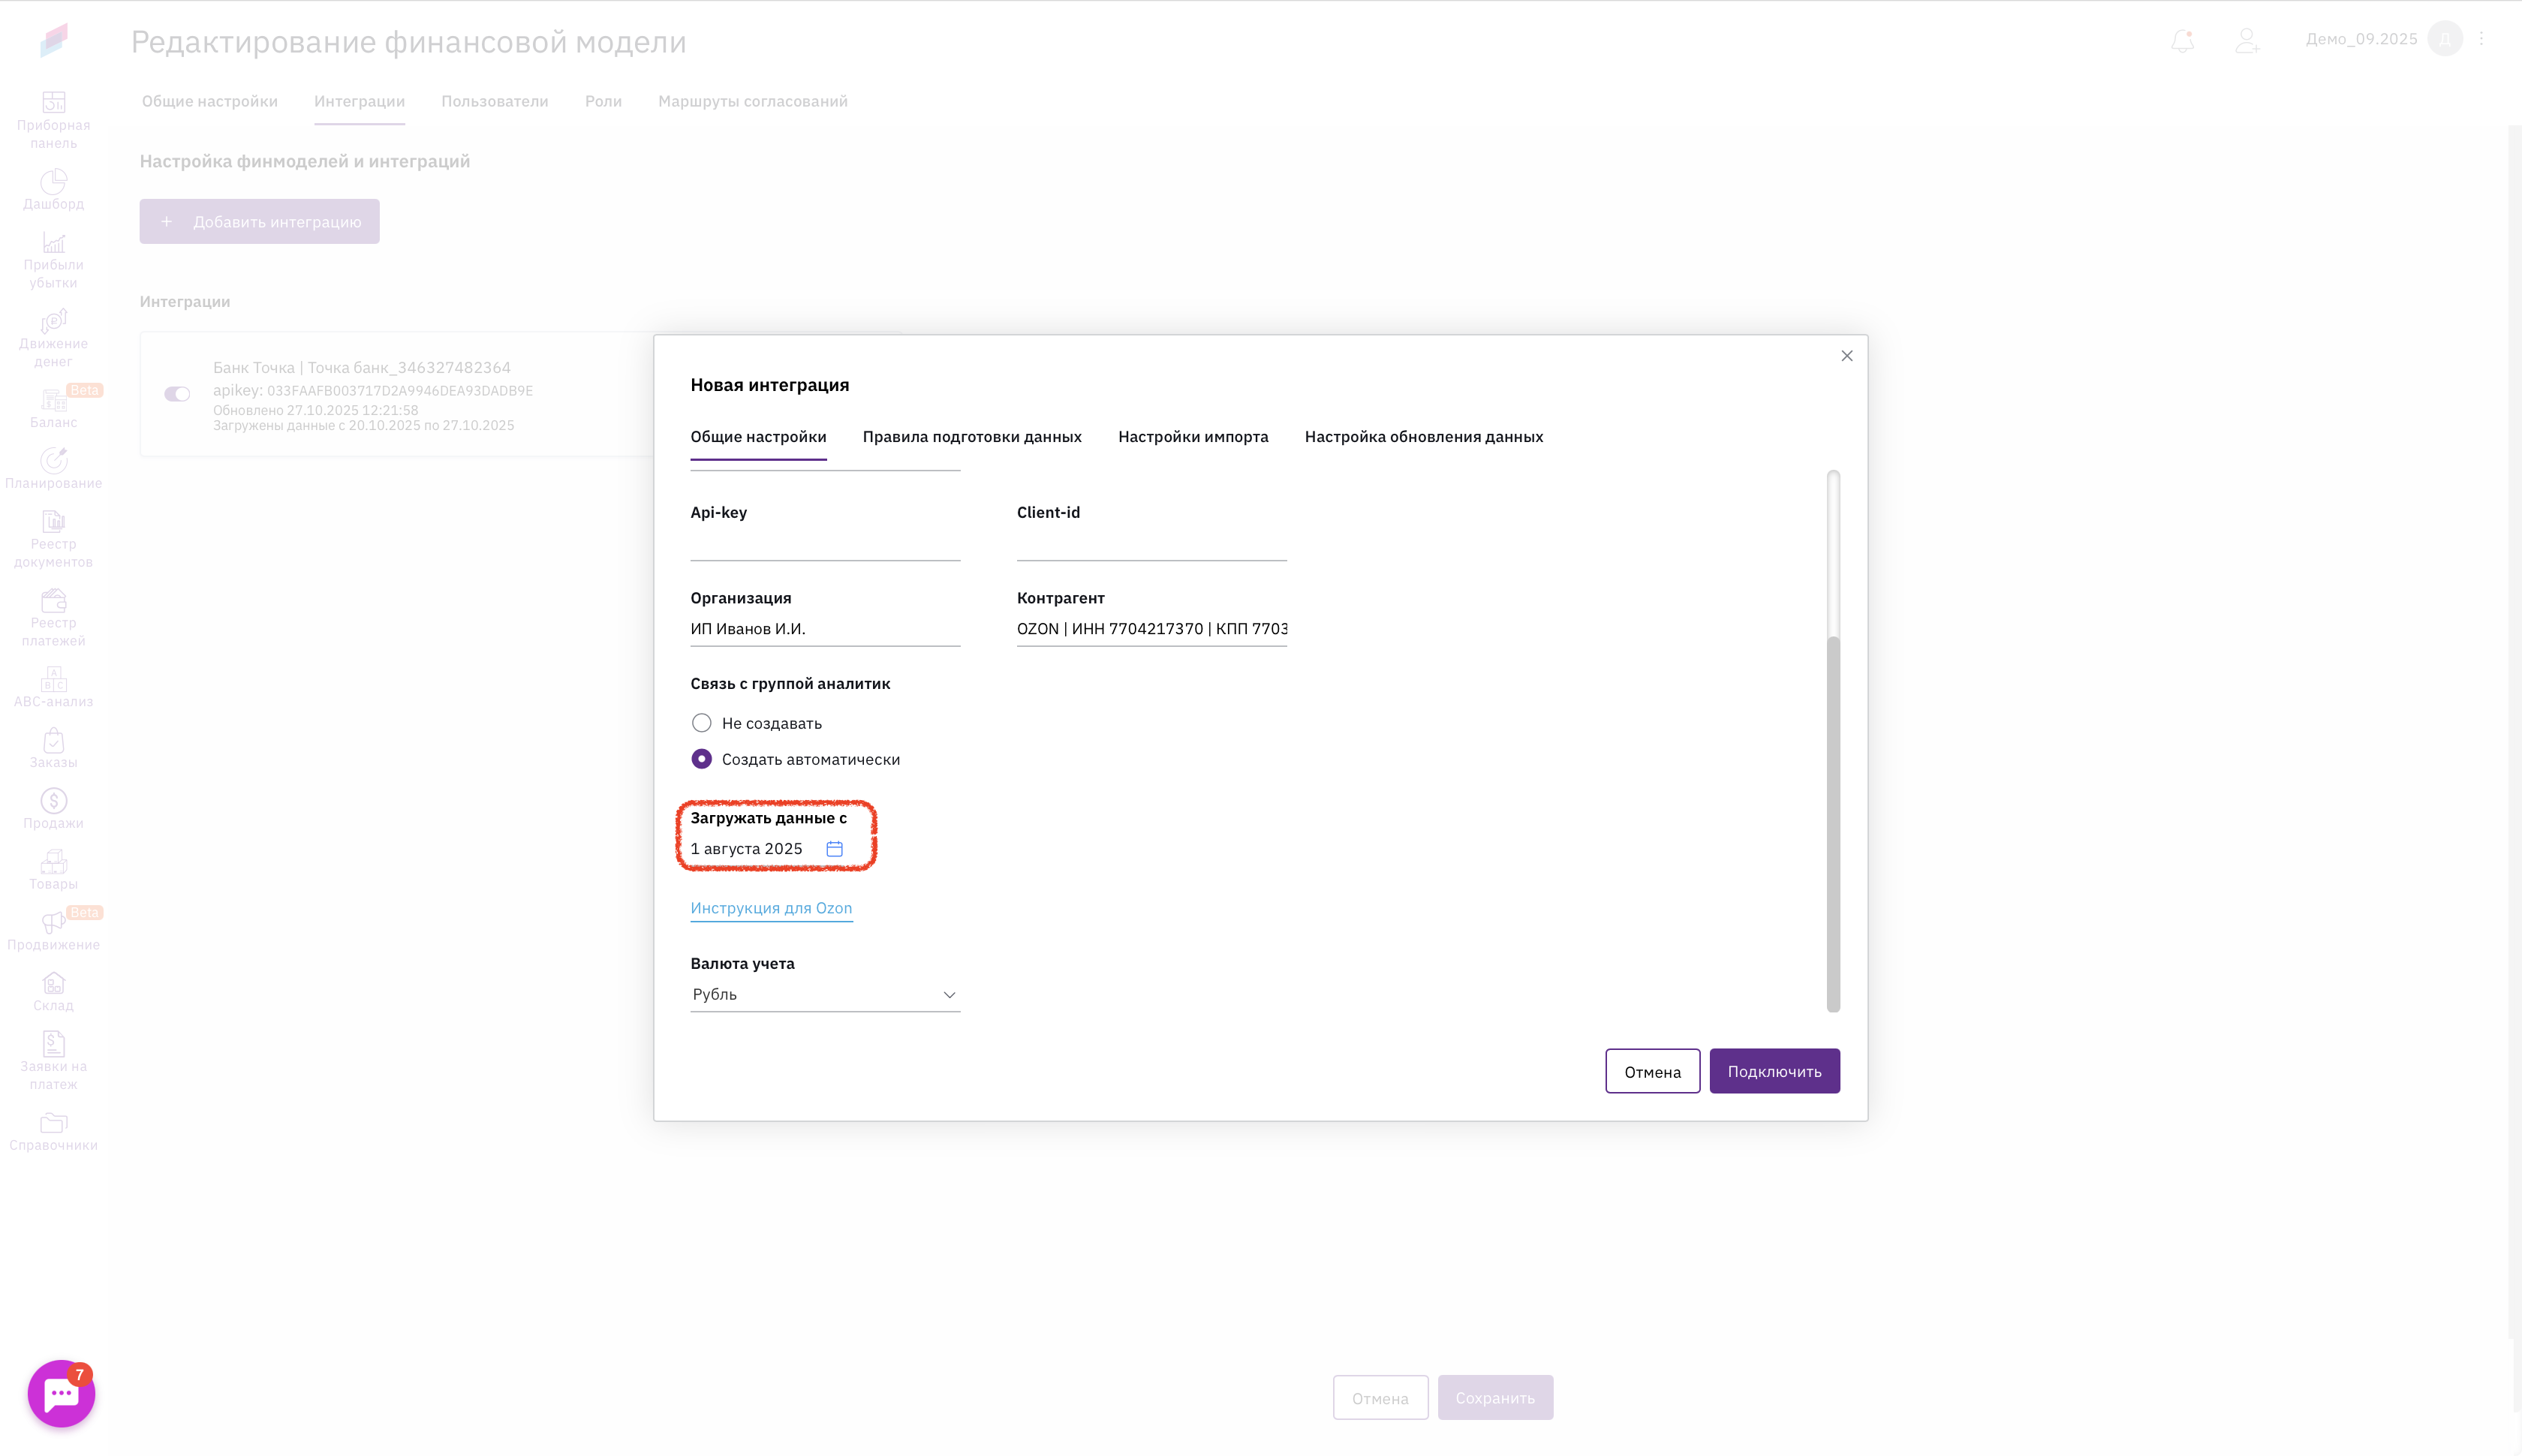The width and height of the screenshot is (2522, 1456).
Task: Open the calendar date picker icon
Action: click(834, 848)
